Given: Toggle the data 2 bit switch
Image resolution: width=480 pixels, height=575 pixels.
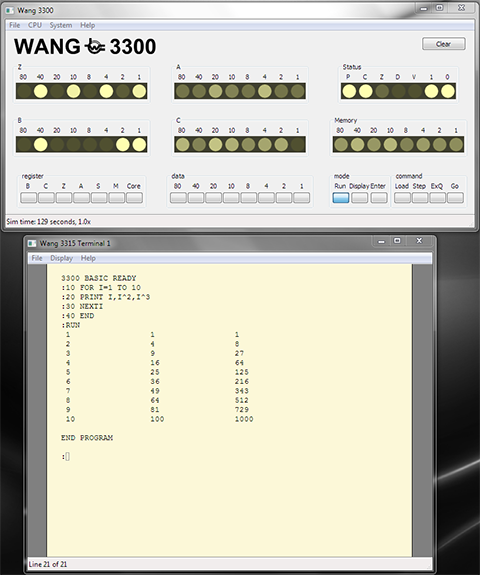Looking at the screenshot, I should coord(284,198).
